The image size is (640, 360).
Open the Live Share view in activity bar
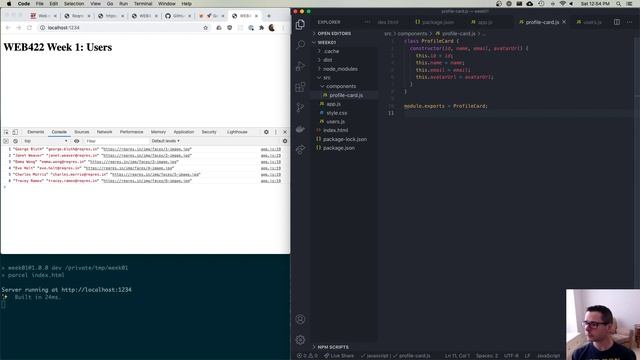click(x=300, y=149)
